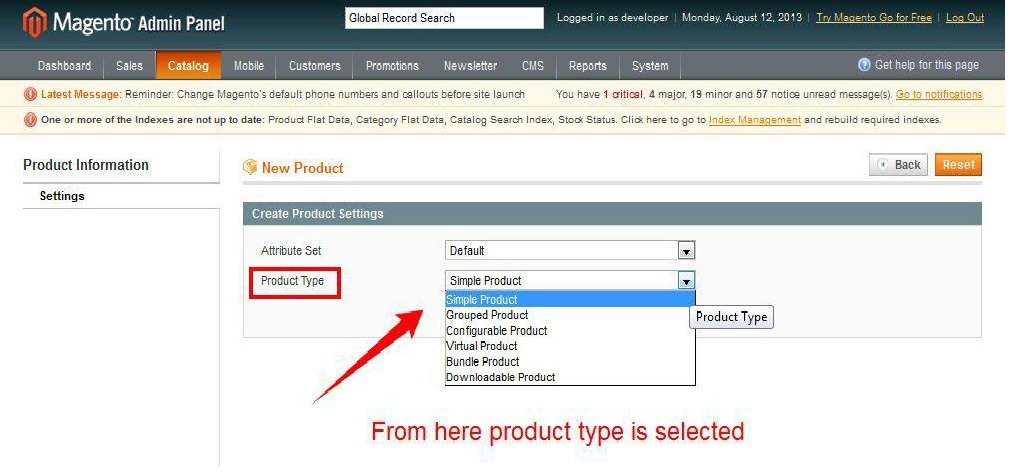Focus the Global Record Search field
The width and height of the screenshot is (1015, 472).
coord(444,18)
